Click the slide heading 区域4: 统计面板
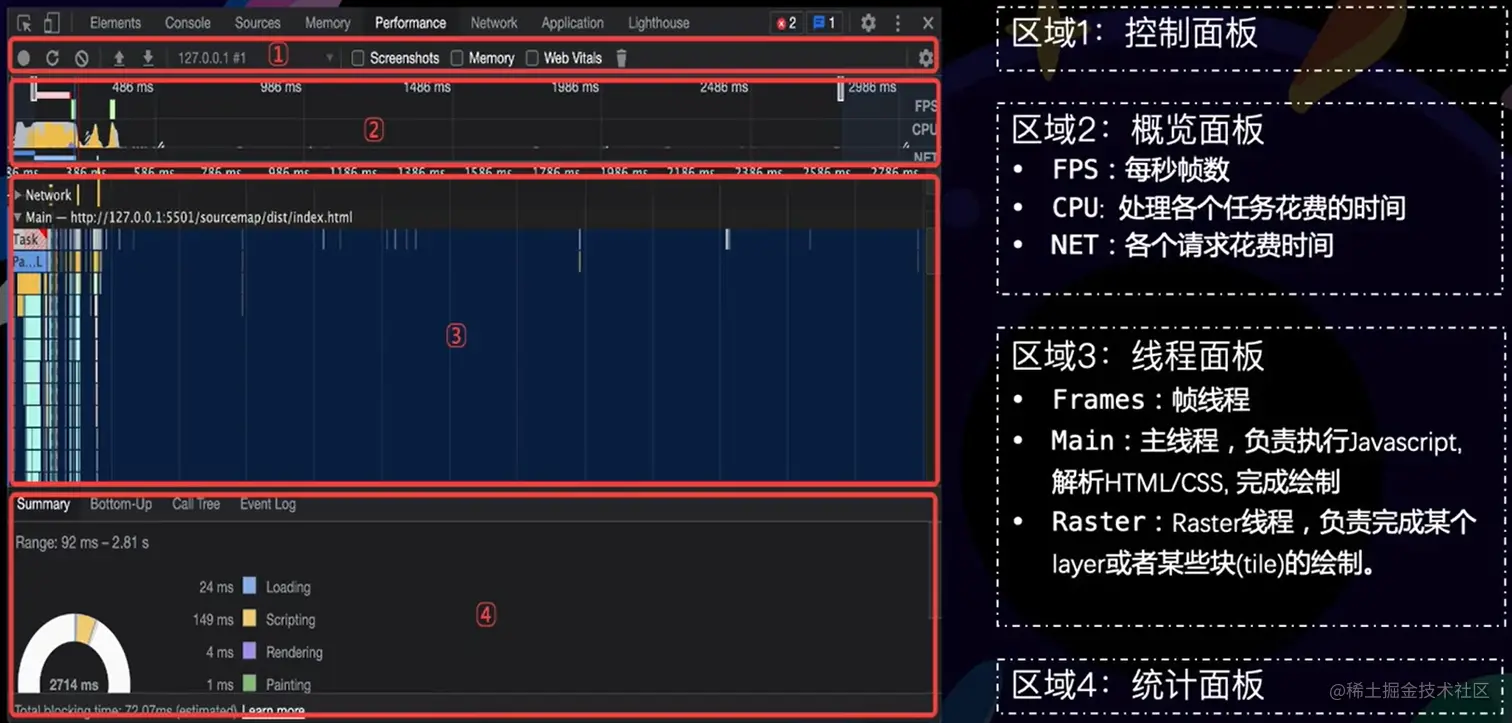 1138,685
